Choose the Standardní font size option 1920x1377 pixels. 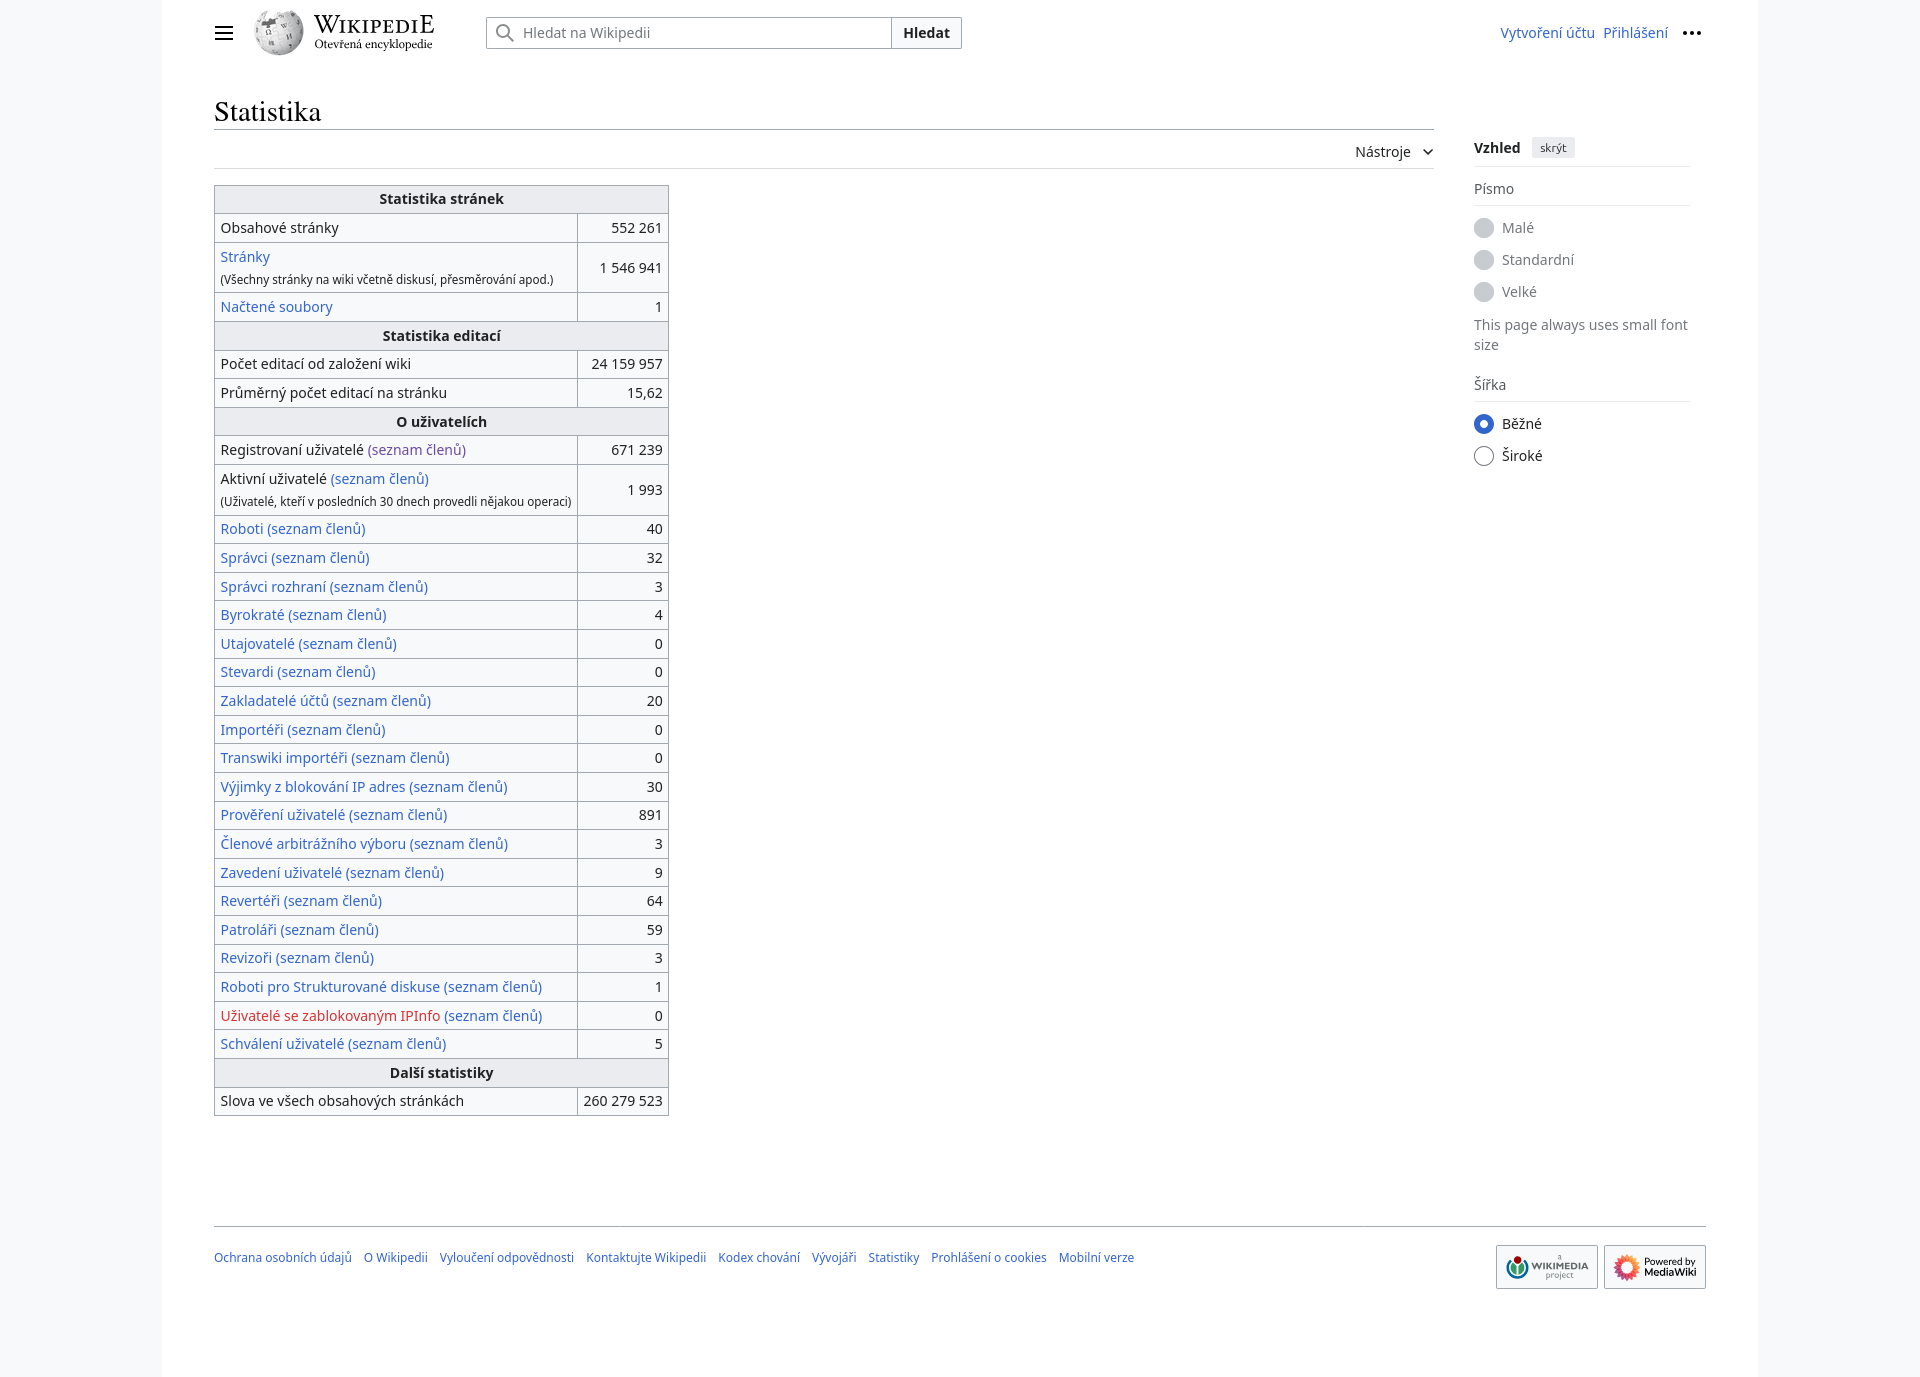(x=1484, y=260)
